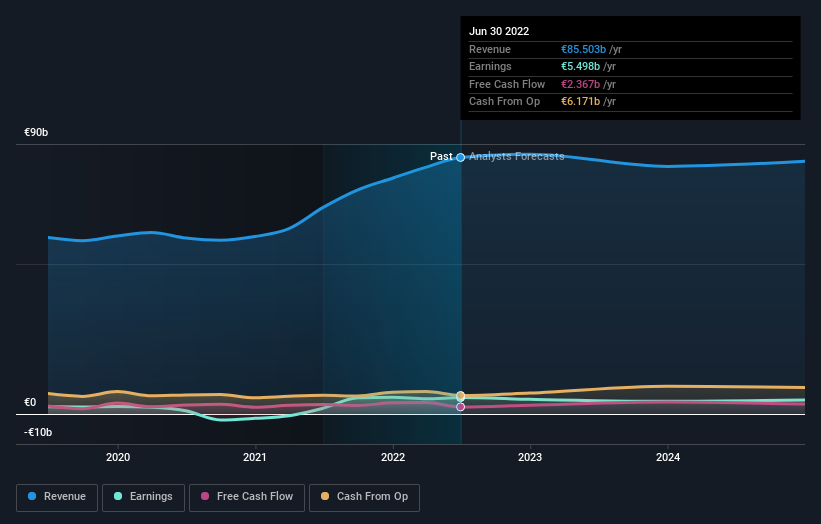This screenshot has height=524, width=821.
Task: Click the Revenue value €85.503b
Action: (x=583, y=49)
